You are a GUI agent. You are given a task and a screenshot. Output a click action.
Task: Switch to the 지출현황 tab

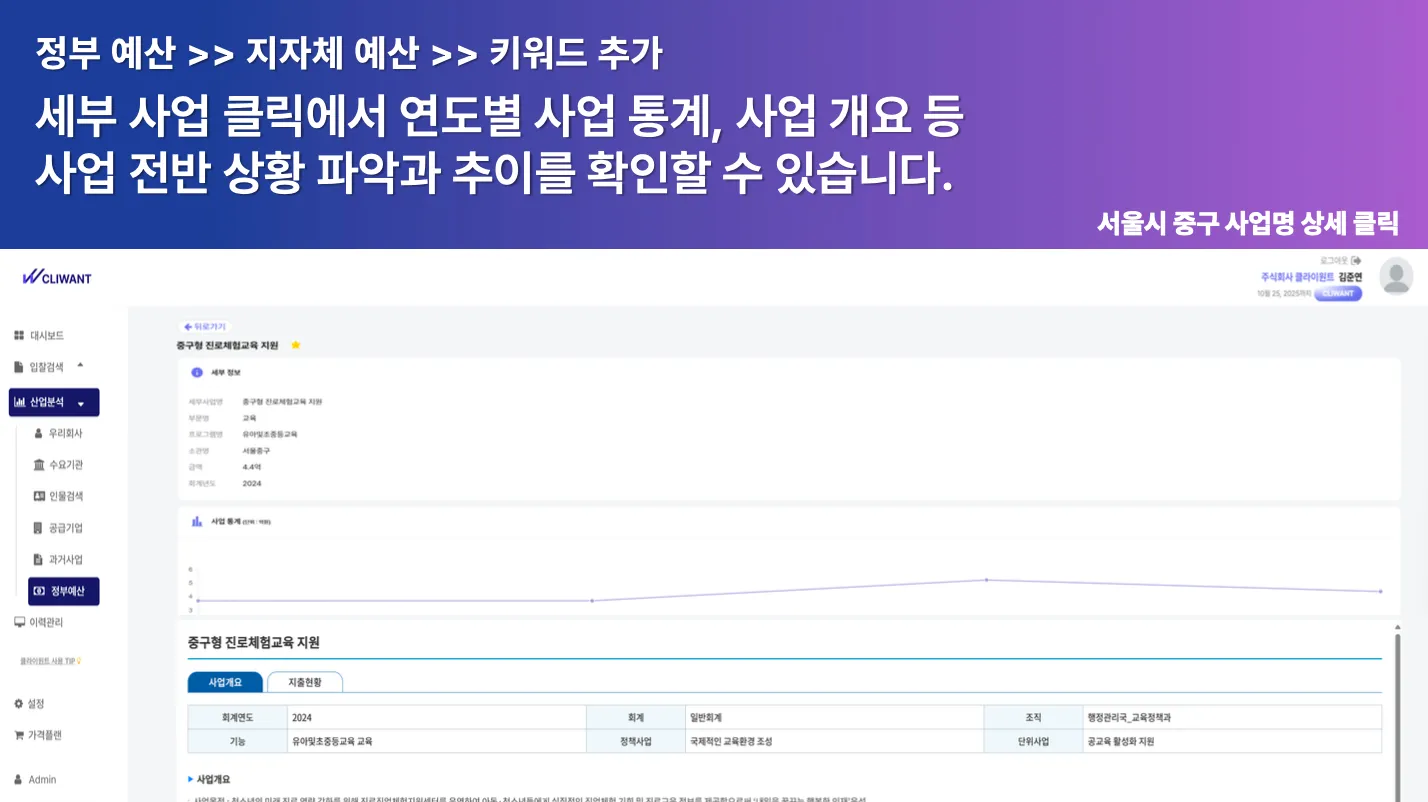(305, 682)
